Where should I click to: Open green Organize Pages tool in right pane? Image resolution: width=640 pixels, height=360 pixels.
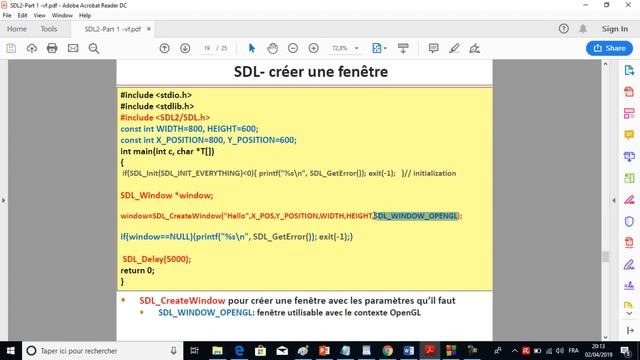(629, 178)
